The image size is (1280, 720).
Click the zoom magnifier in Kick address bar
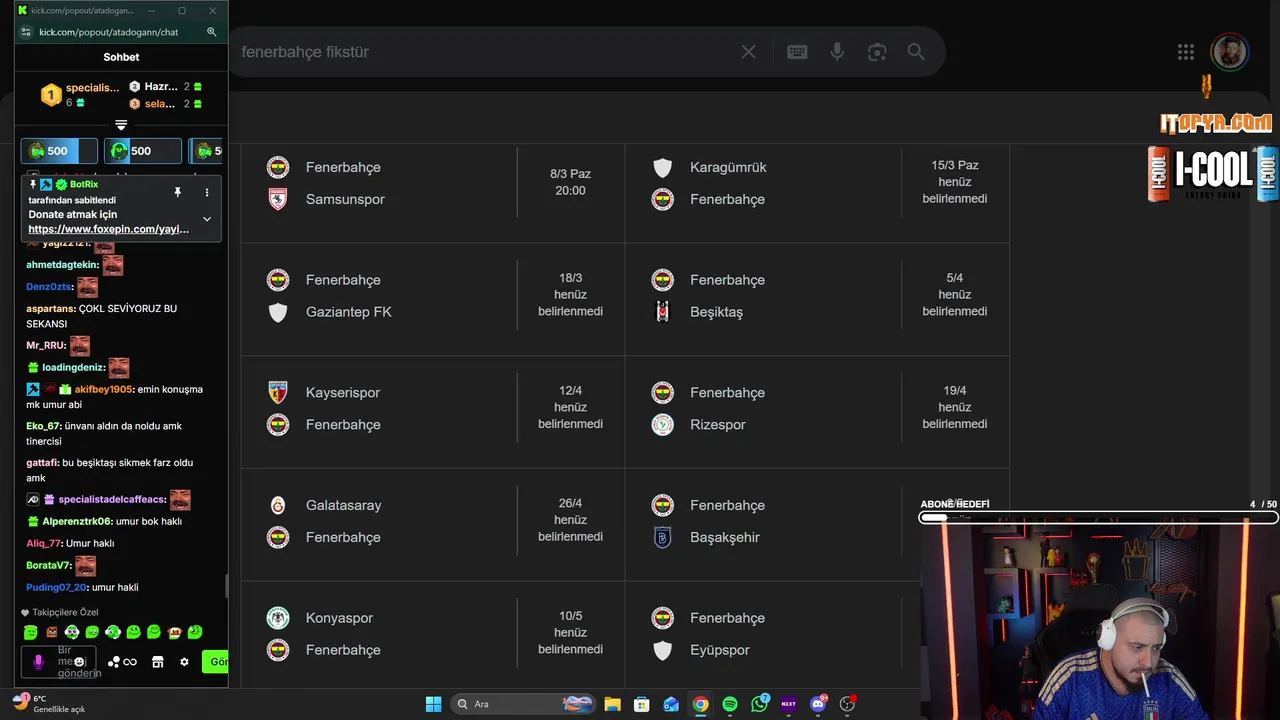(212, 32)
